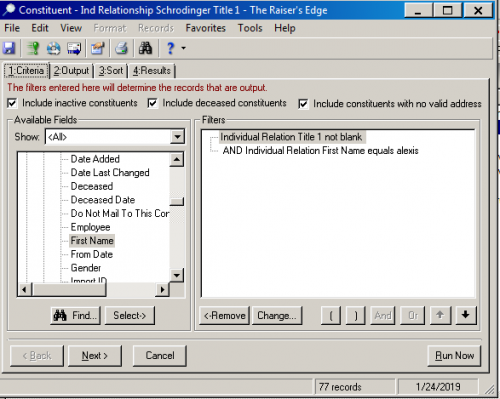Click the fields list vertical scroll thumb
Viewport: 500px width, 399px height.
(177, 202)
